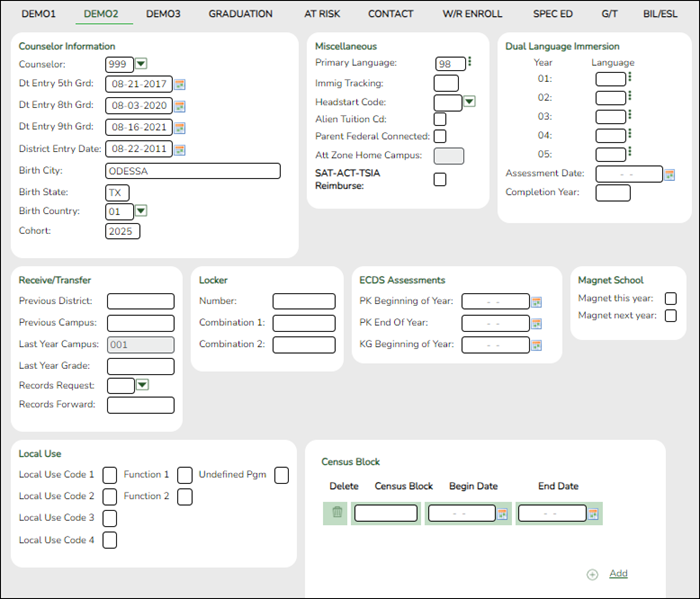Click the Census Block text input field

click(386, 513)
